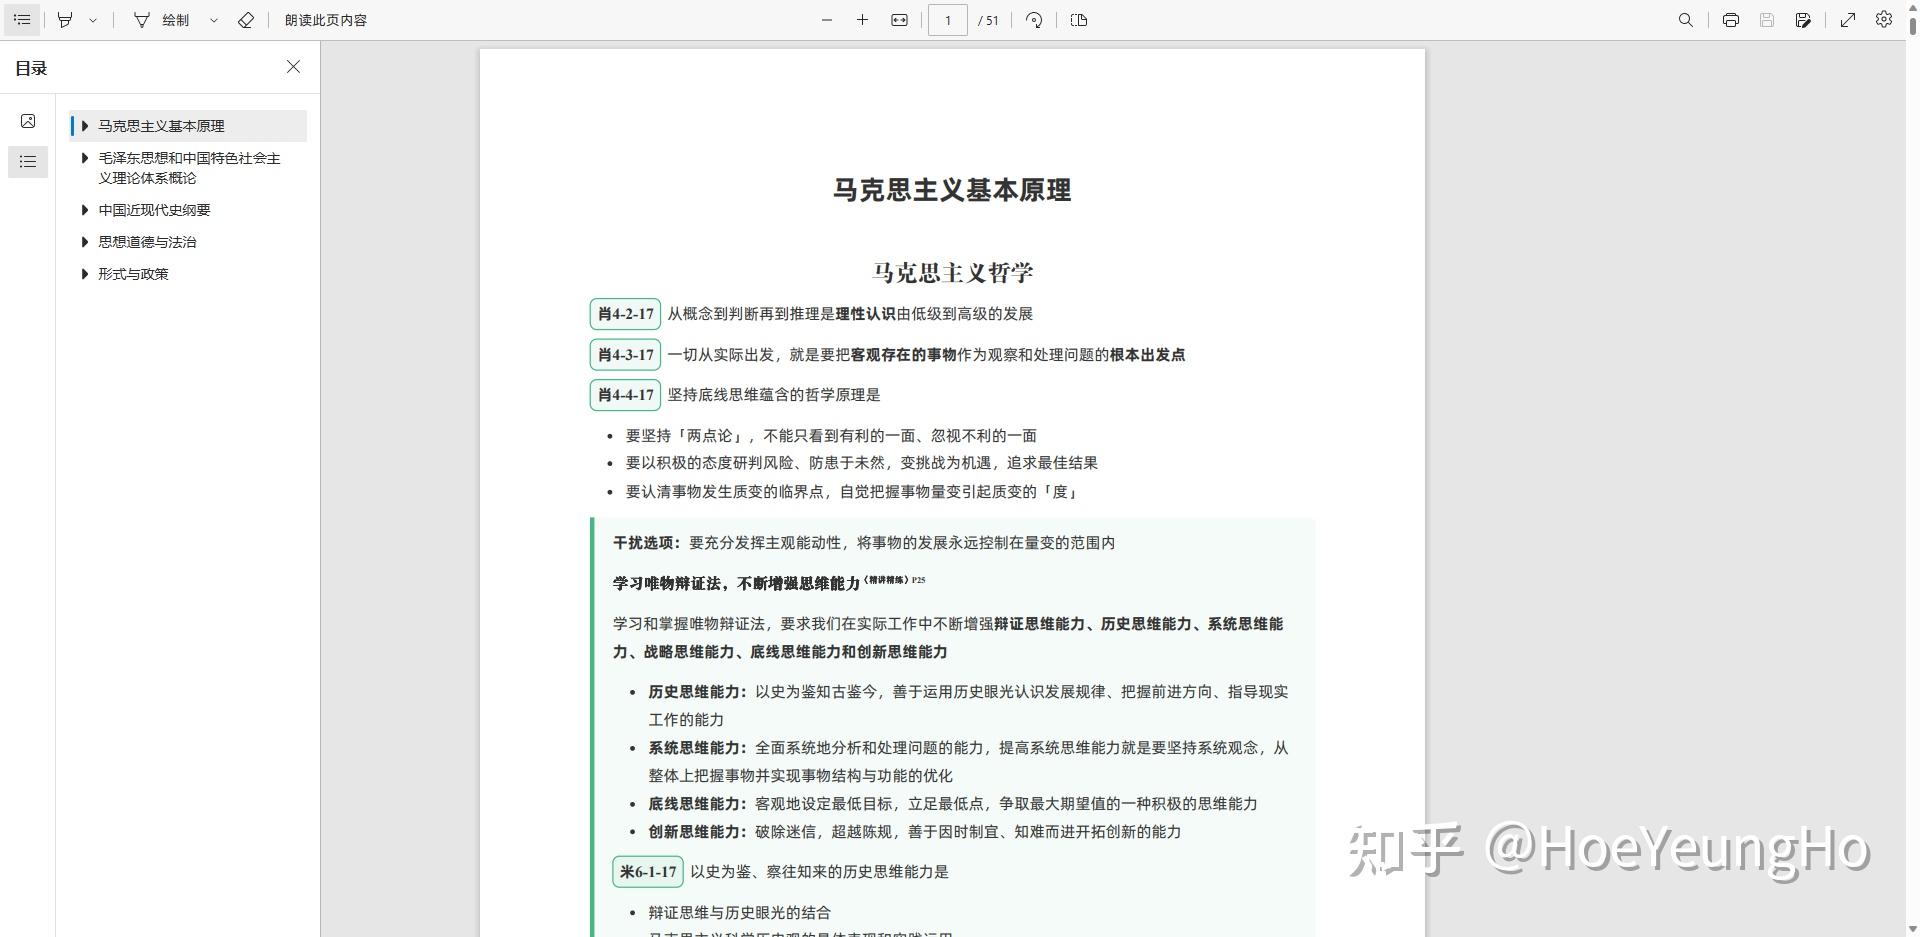This screenshot has height=937, width=1920.
Task: Click the 历史思维能力 bullet label
Action: coord(698,692)
